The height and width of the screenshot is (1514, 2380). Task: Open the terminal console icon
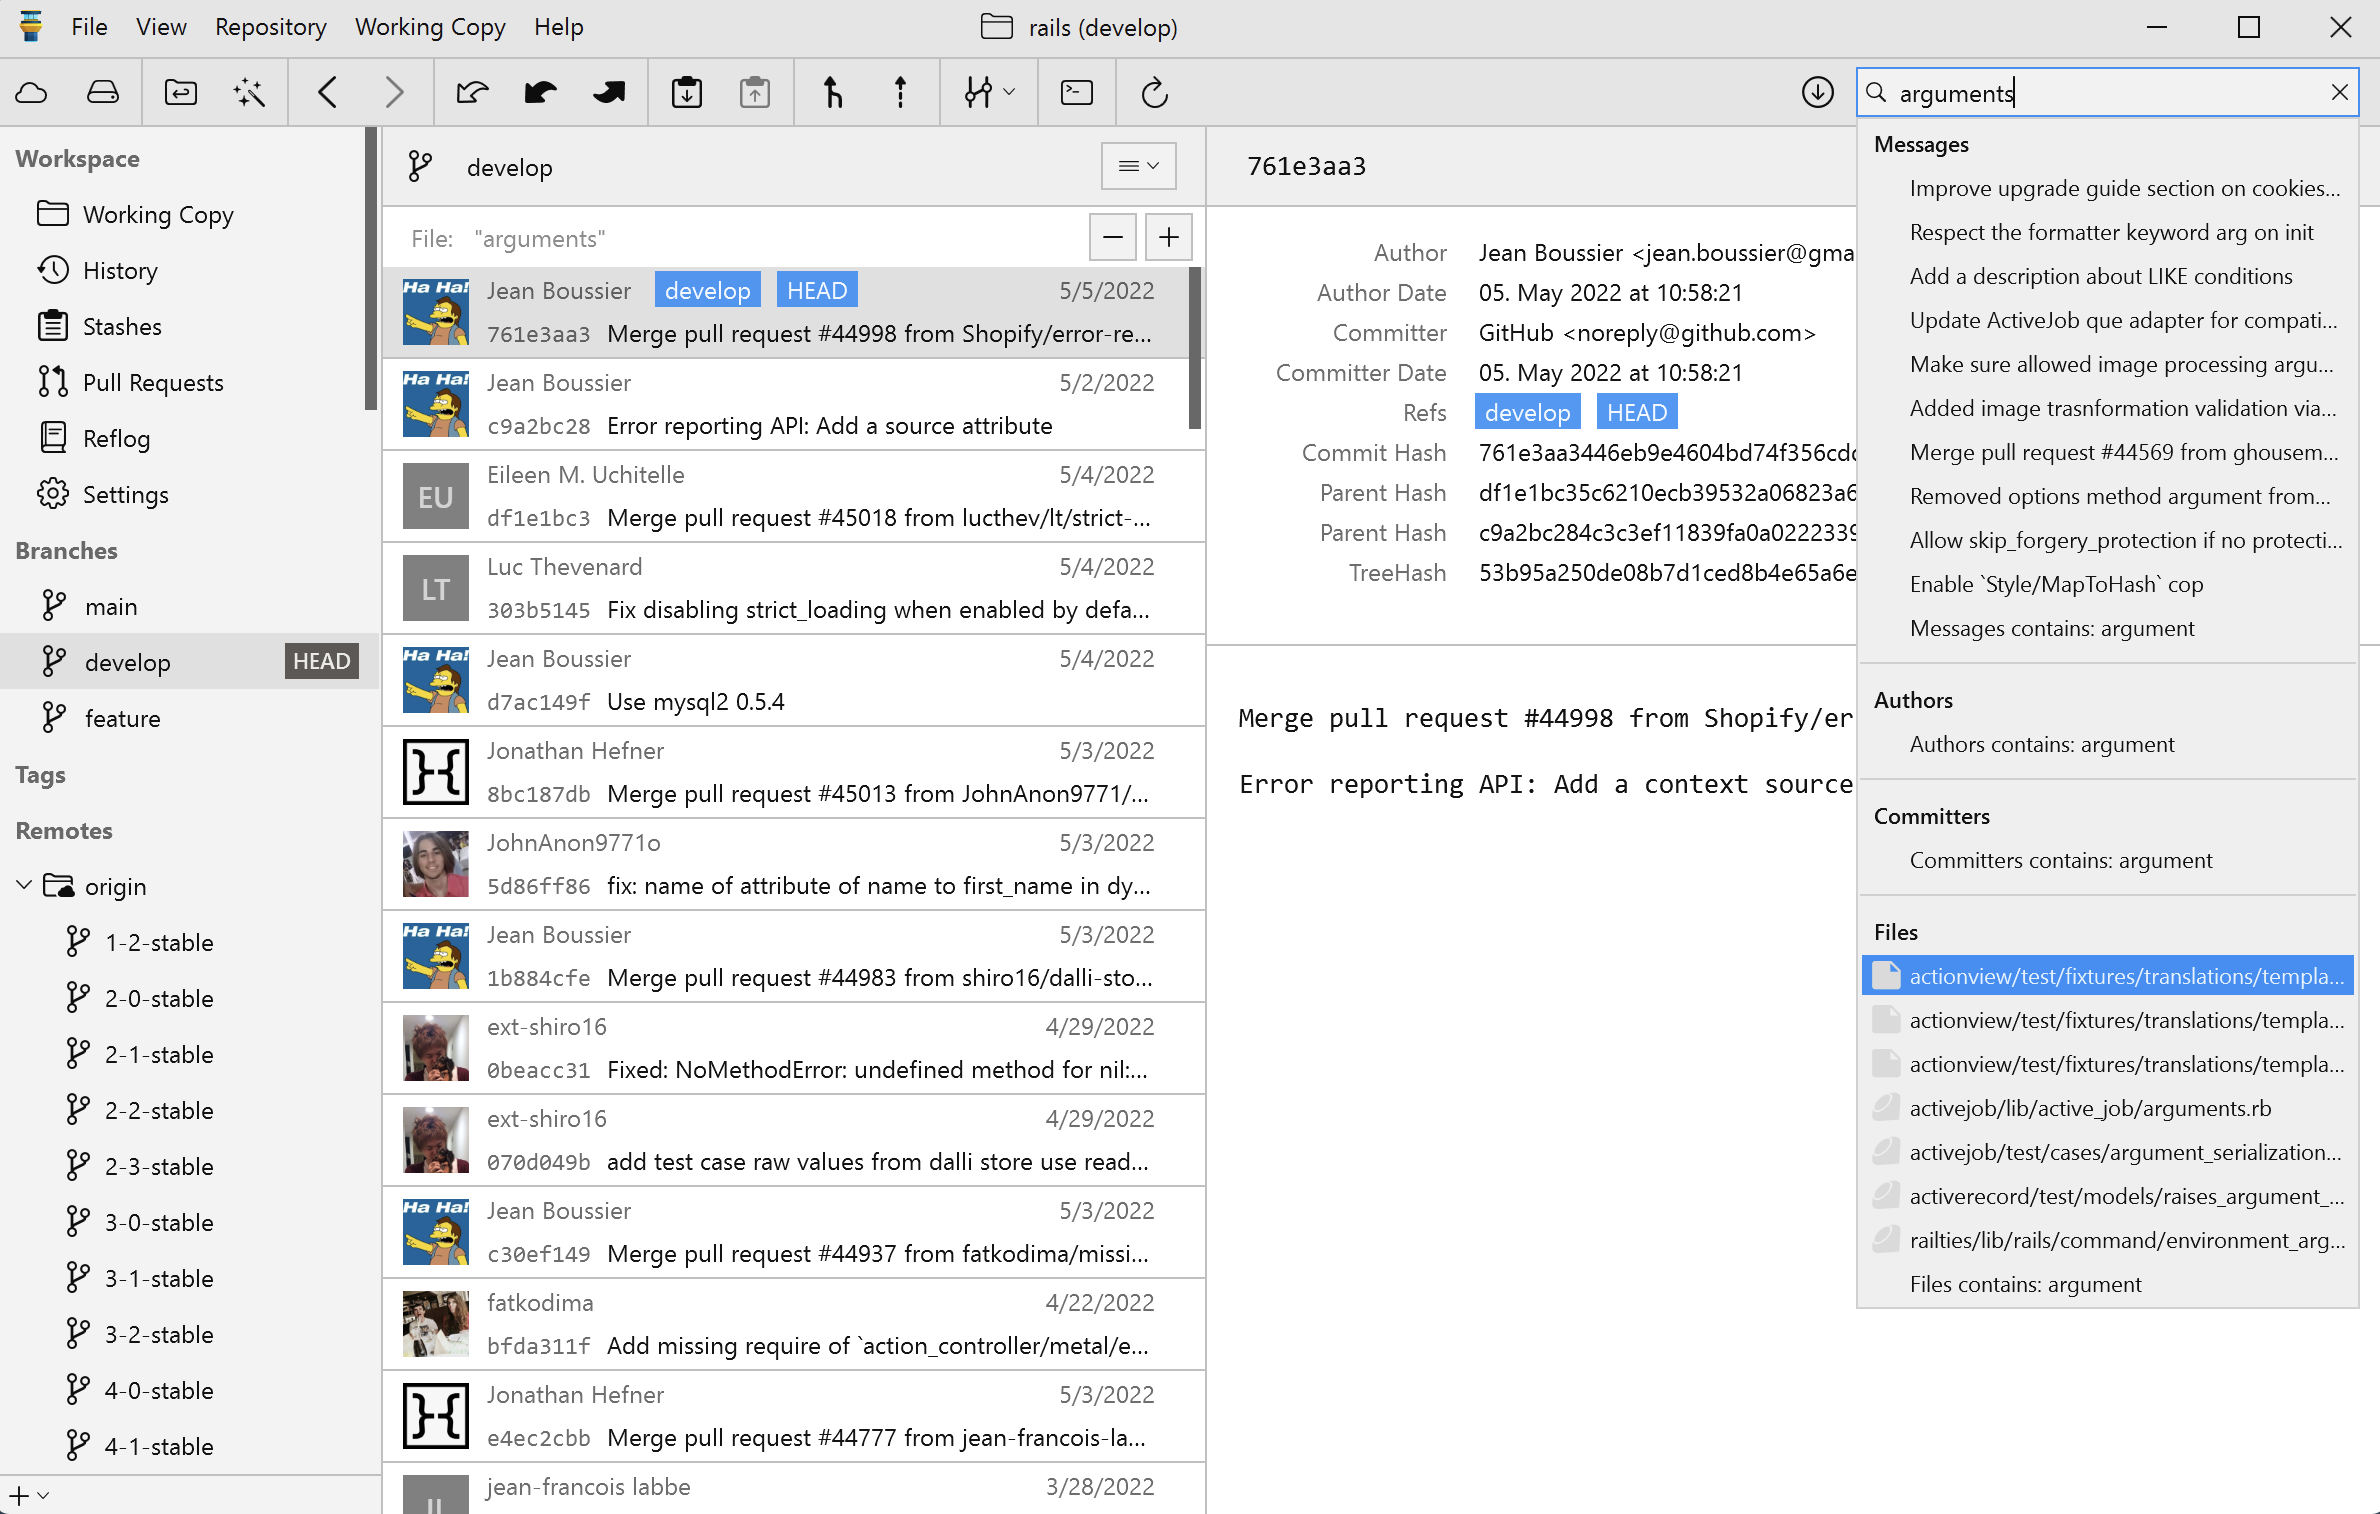(x=1076, y=93)
